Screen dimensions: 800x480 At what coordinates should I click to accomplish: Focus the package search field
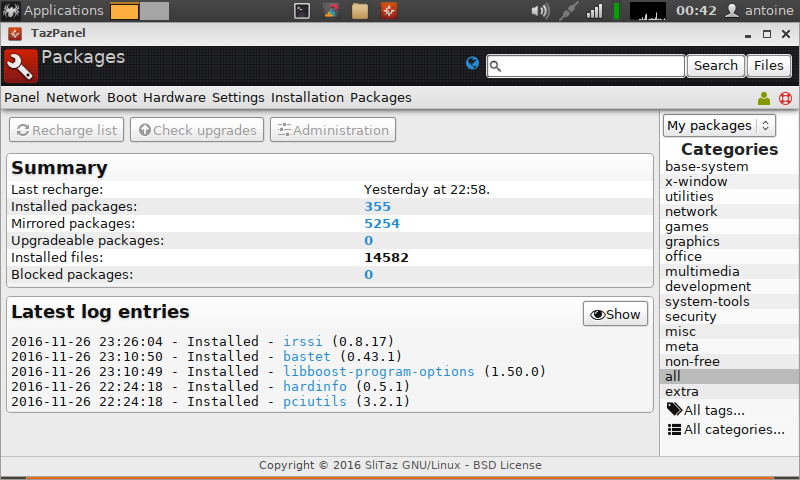coord(586,66)
